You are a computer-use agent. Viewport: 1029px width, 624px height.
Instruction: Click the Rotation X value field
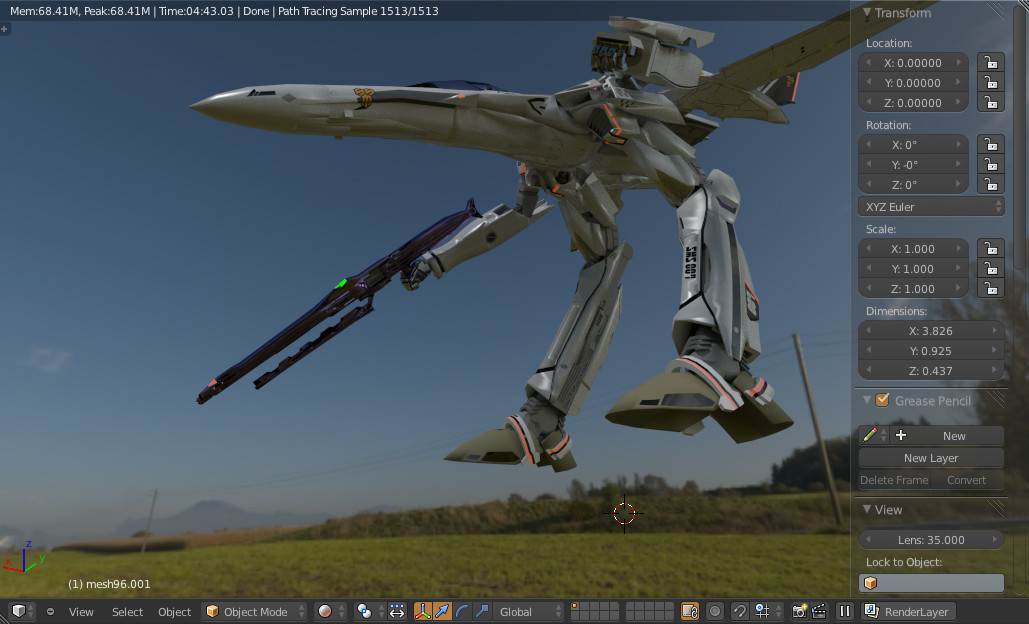coord(913,144)
